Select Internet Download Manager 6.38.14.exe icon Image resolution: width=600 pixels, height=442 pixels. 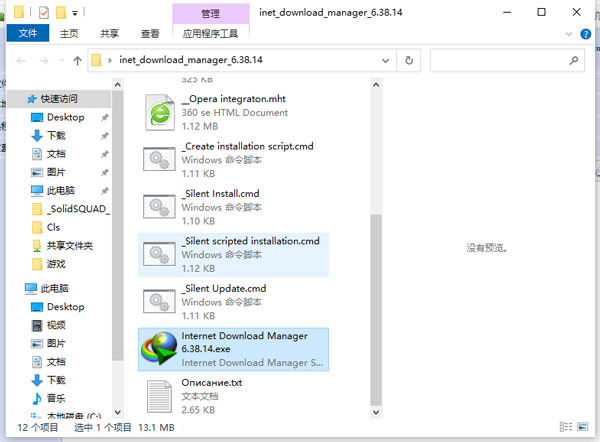(x=159, y=349)
